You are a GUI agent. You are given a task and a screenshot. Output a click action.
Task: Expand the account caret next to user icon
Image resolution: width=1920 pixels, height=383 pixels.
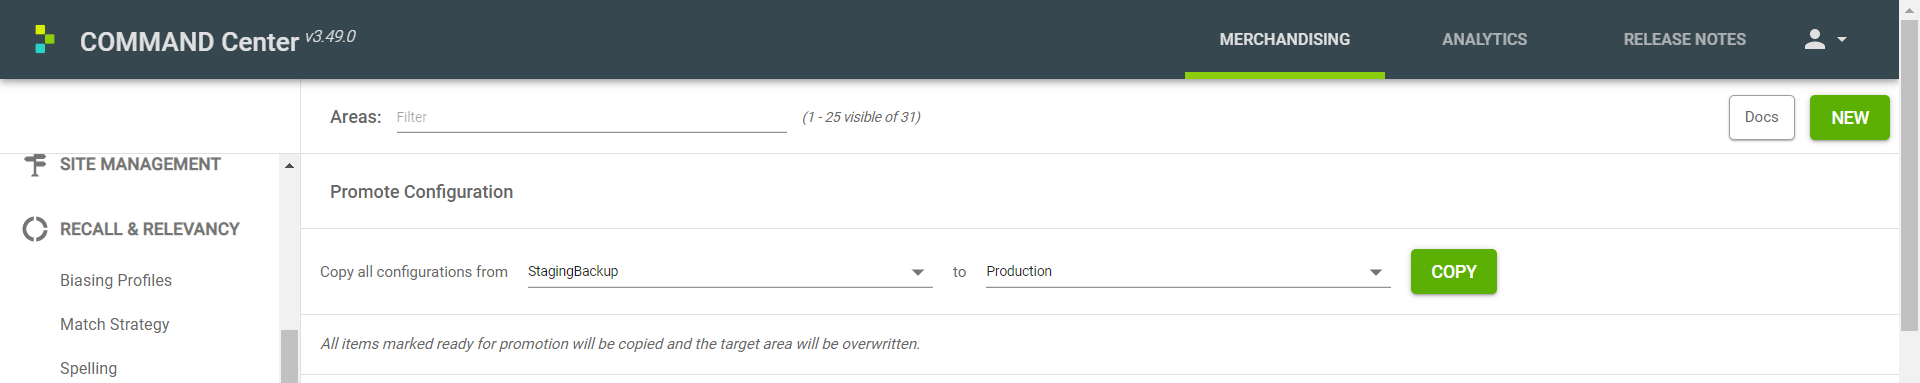coord(1842,40)
